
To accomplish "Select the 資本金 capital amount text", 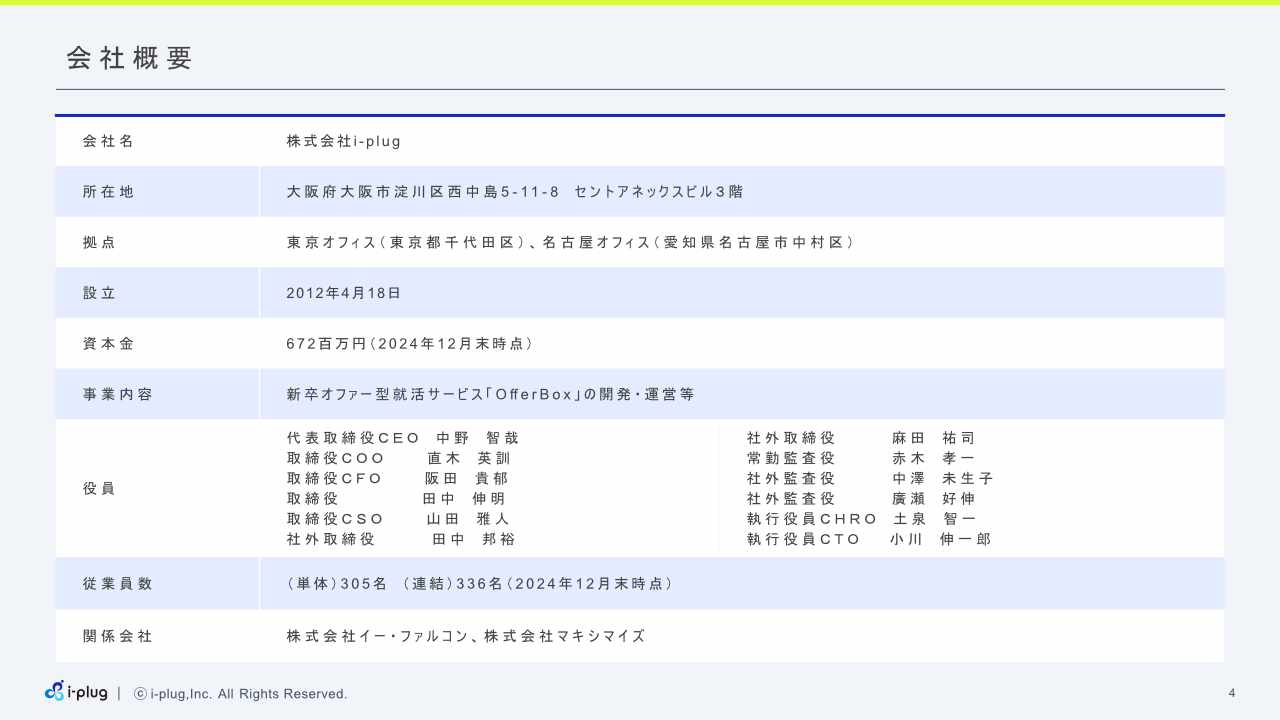I will [408, 343].
